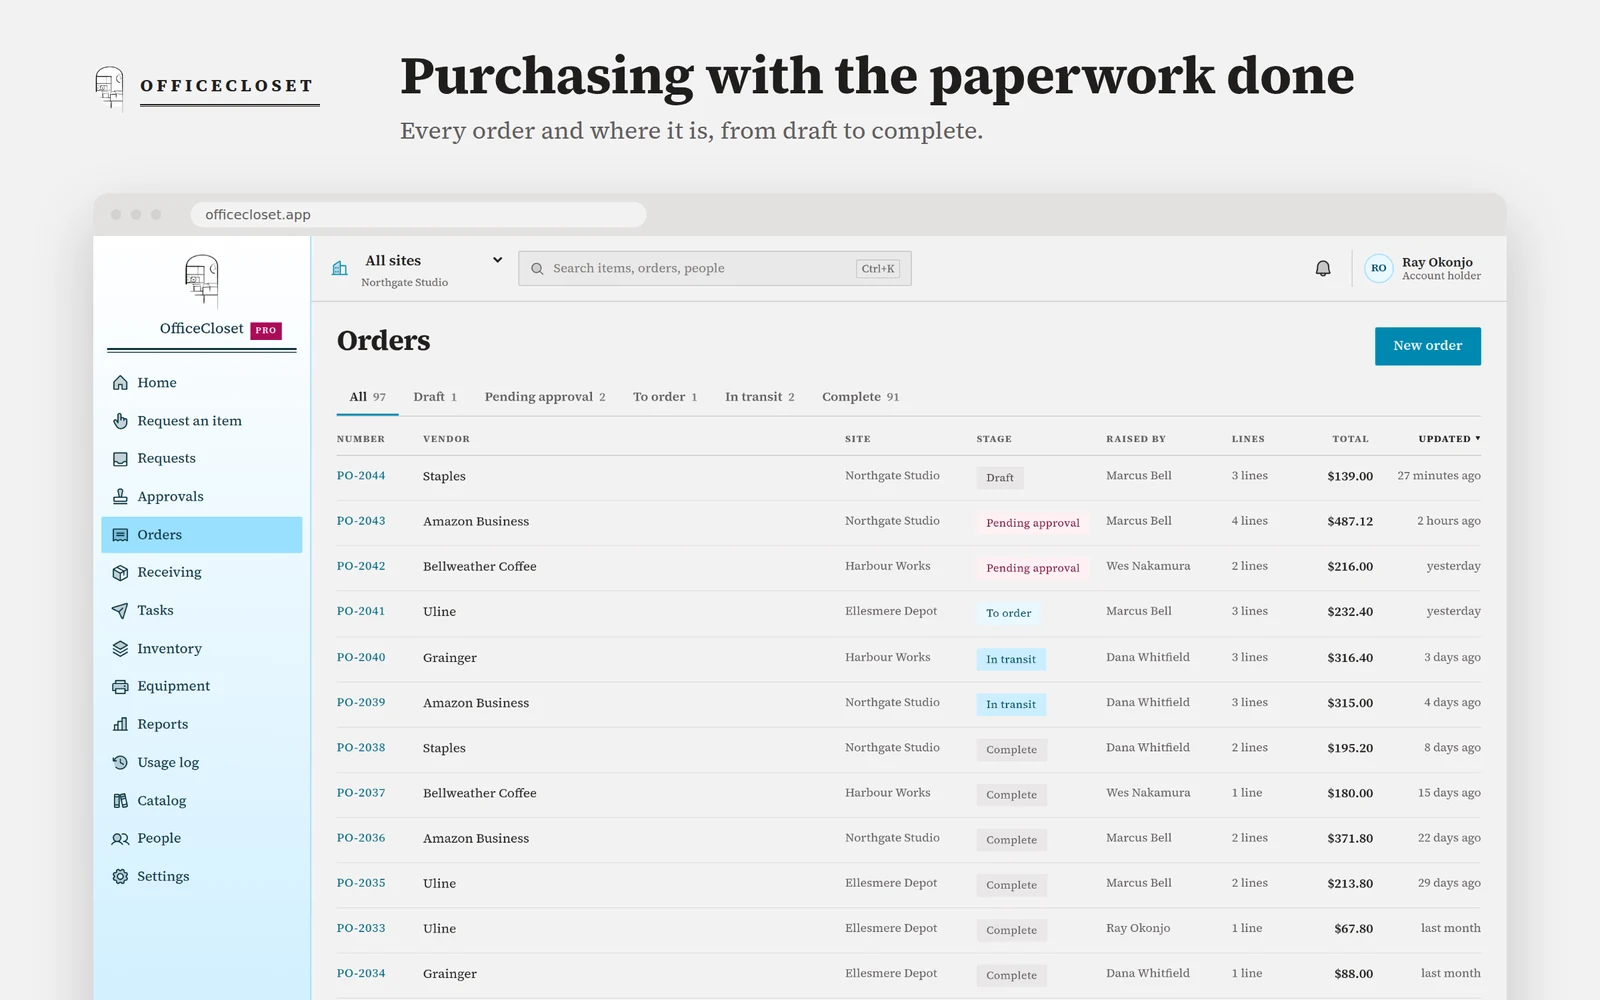This screenshot has width=1600, height=1000.
Task: Switch to the All 97 tab
Action: pyautogui.click(x=368, y=397)
